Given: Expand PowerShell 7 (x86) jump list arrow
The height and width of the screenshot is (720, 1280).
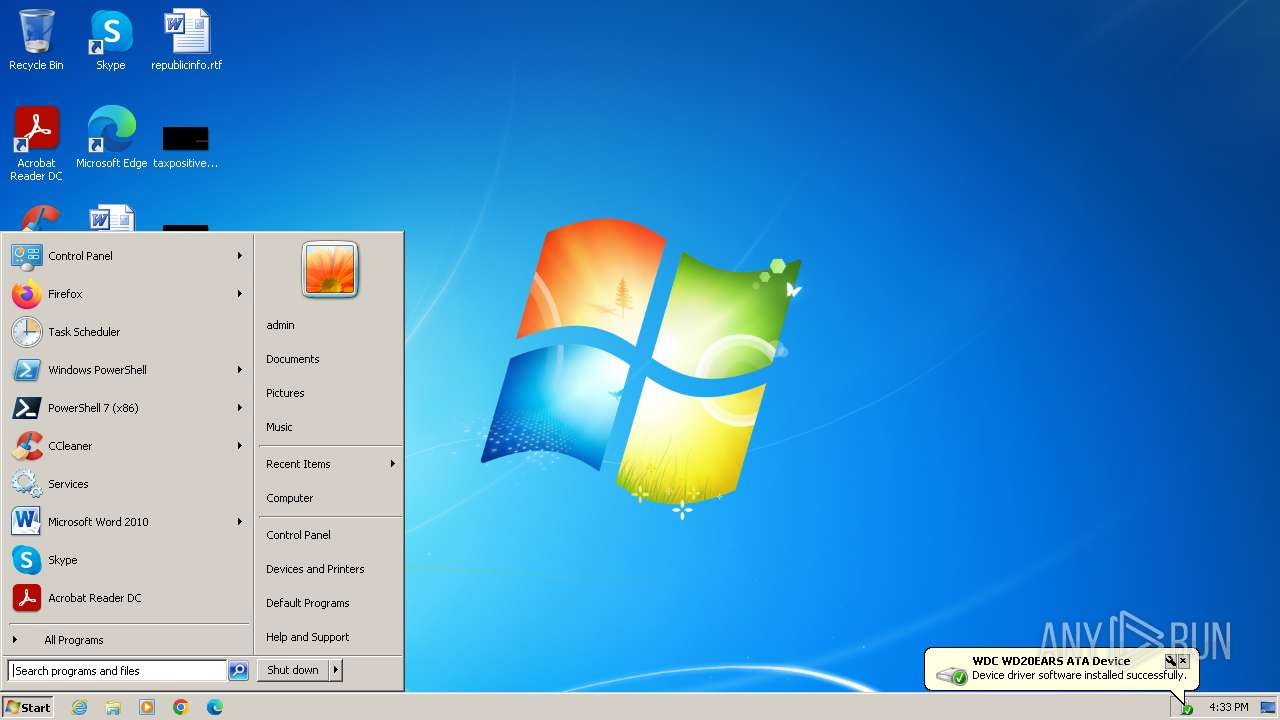Looking at the screenshot, I should coord(240,408).
